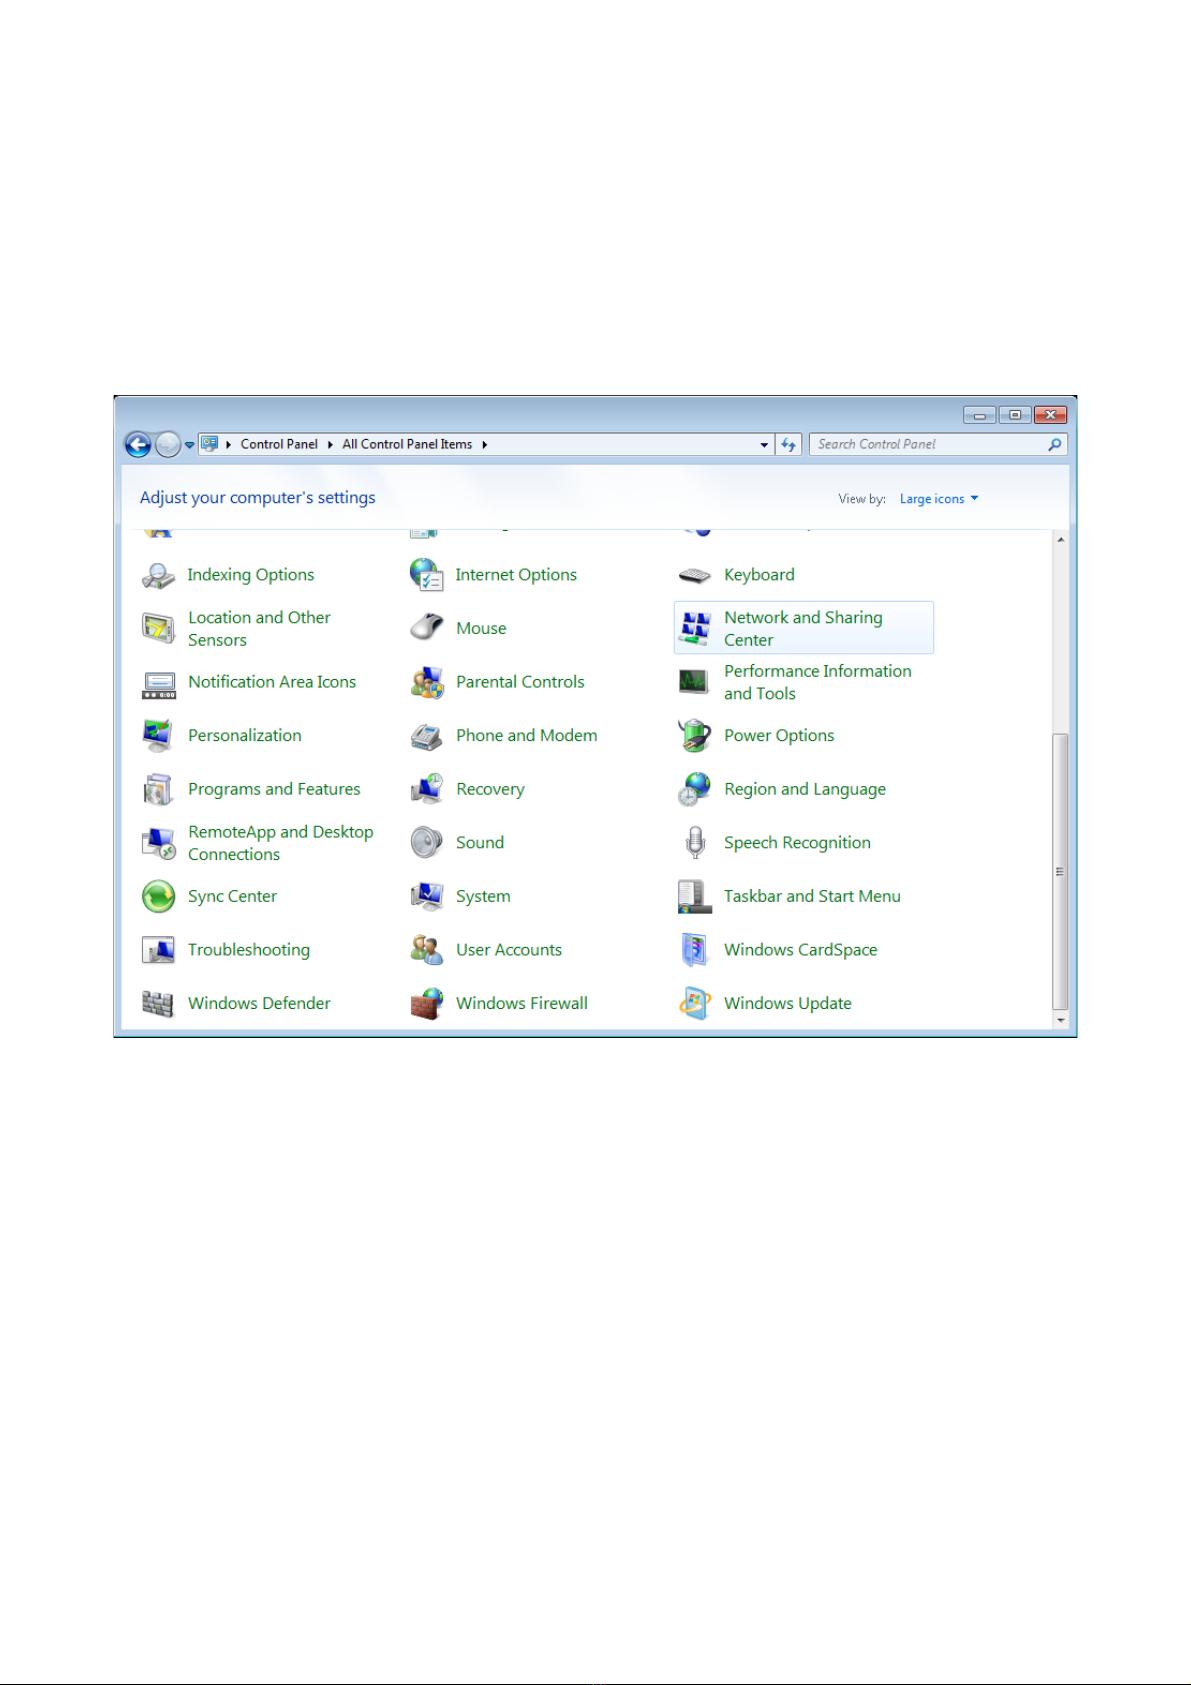The height and width of the screenshot is (1685, 1191).
Task: Open the User Accounts text link
Action: [x=509, y=950]
